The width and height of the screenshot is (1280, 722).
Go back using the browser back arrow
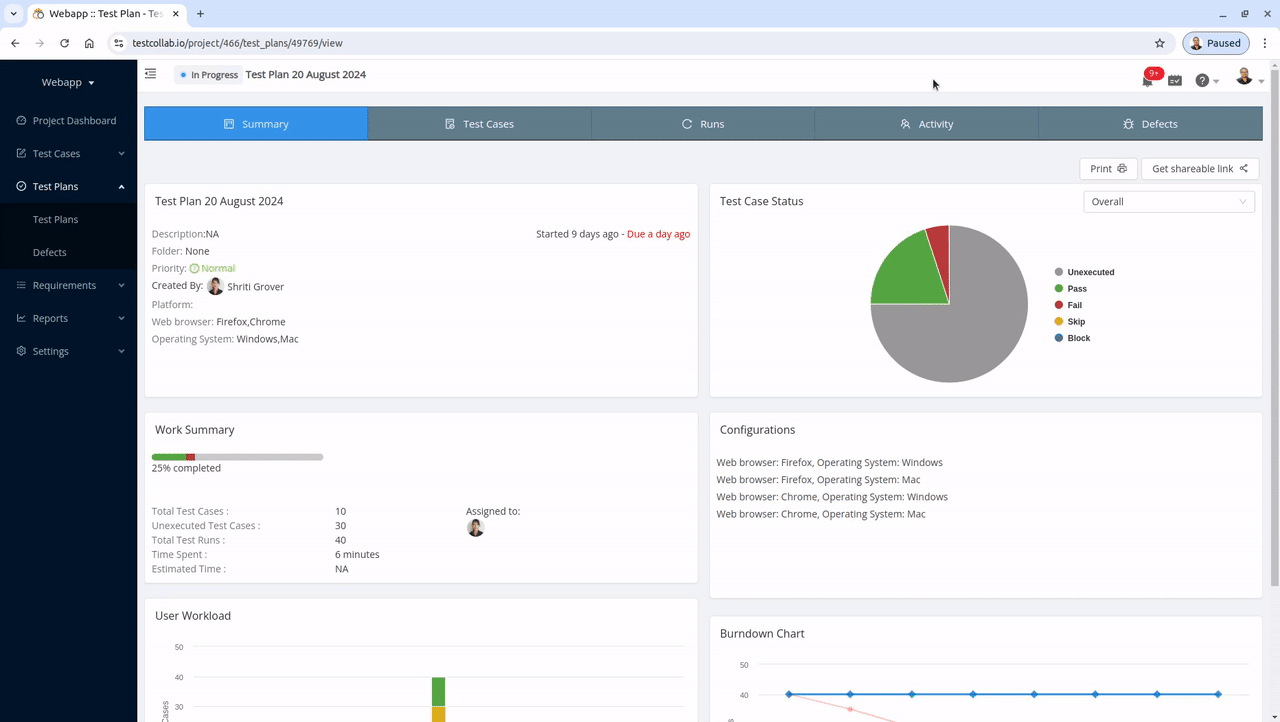pyautogui.click(x=15, y=43)
